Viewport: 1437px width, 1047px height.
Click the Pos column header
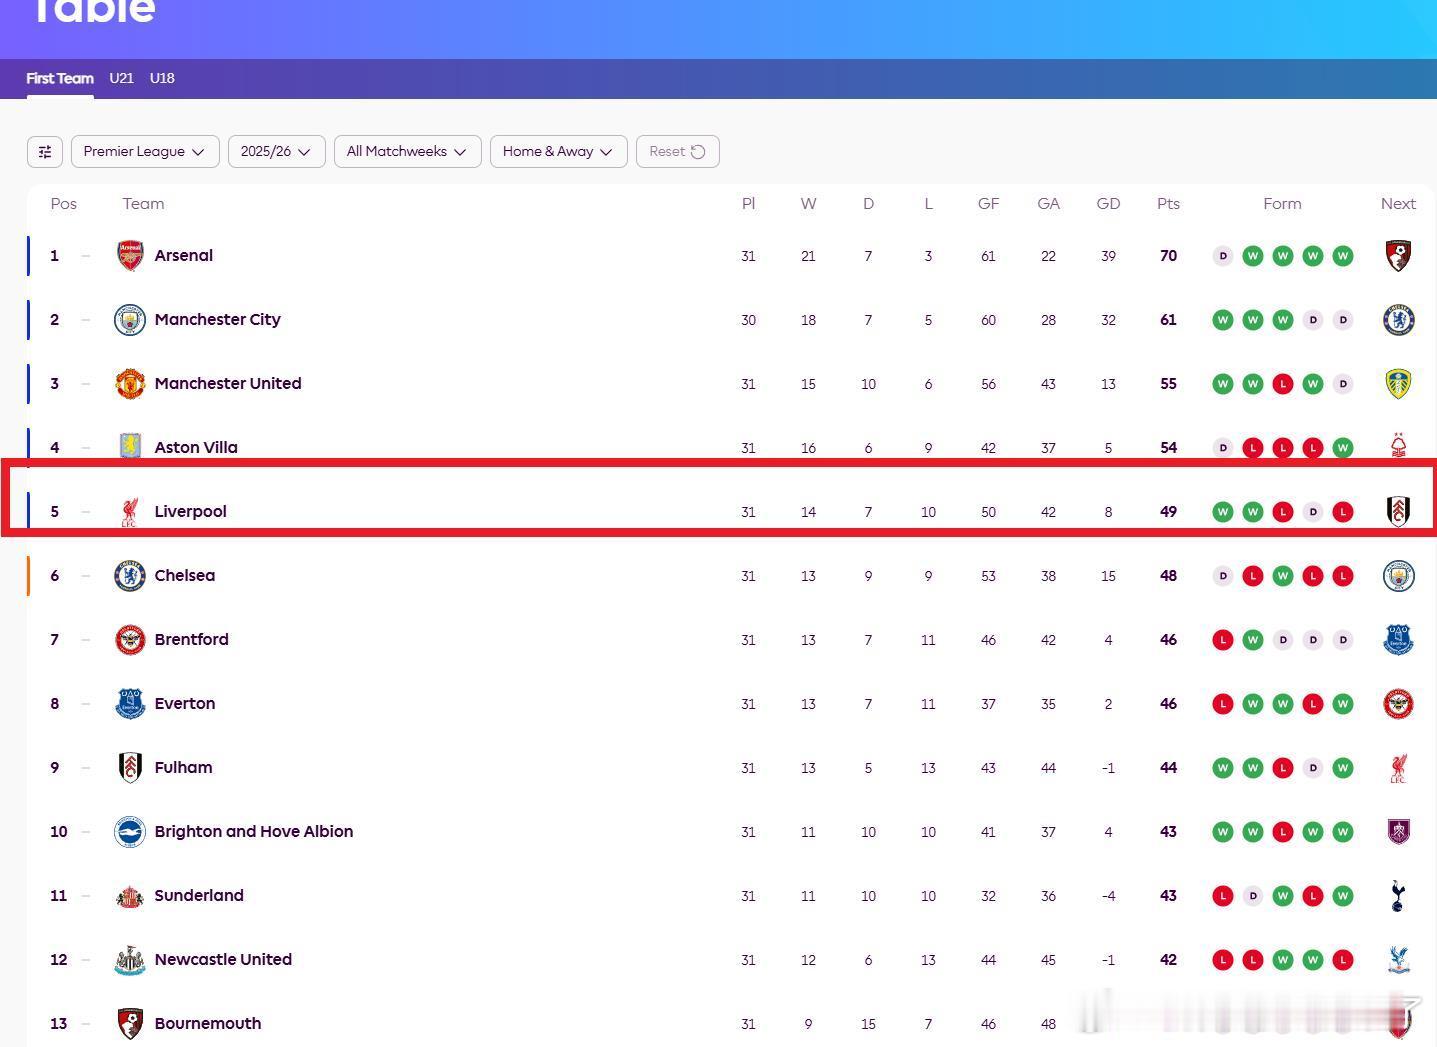tap(64, 204)
